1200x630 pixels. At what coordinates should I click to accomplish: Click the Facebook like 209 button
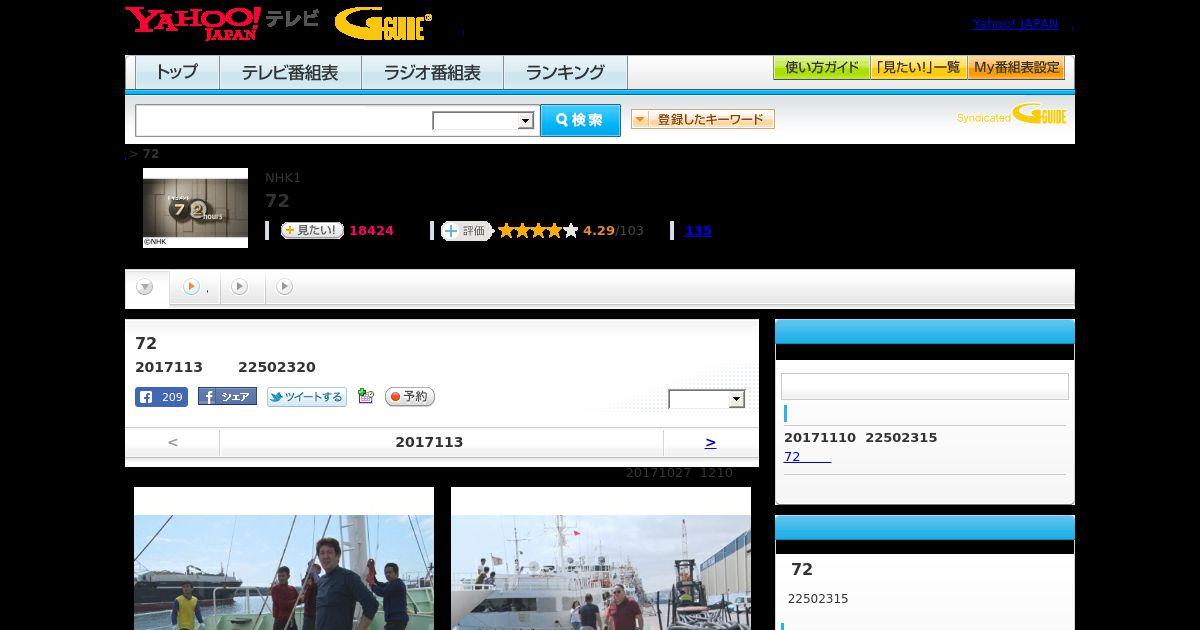pyautogui.click(x=161, y=397)
